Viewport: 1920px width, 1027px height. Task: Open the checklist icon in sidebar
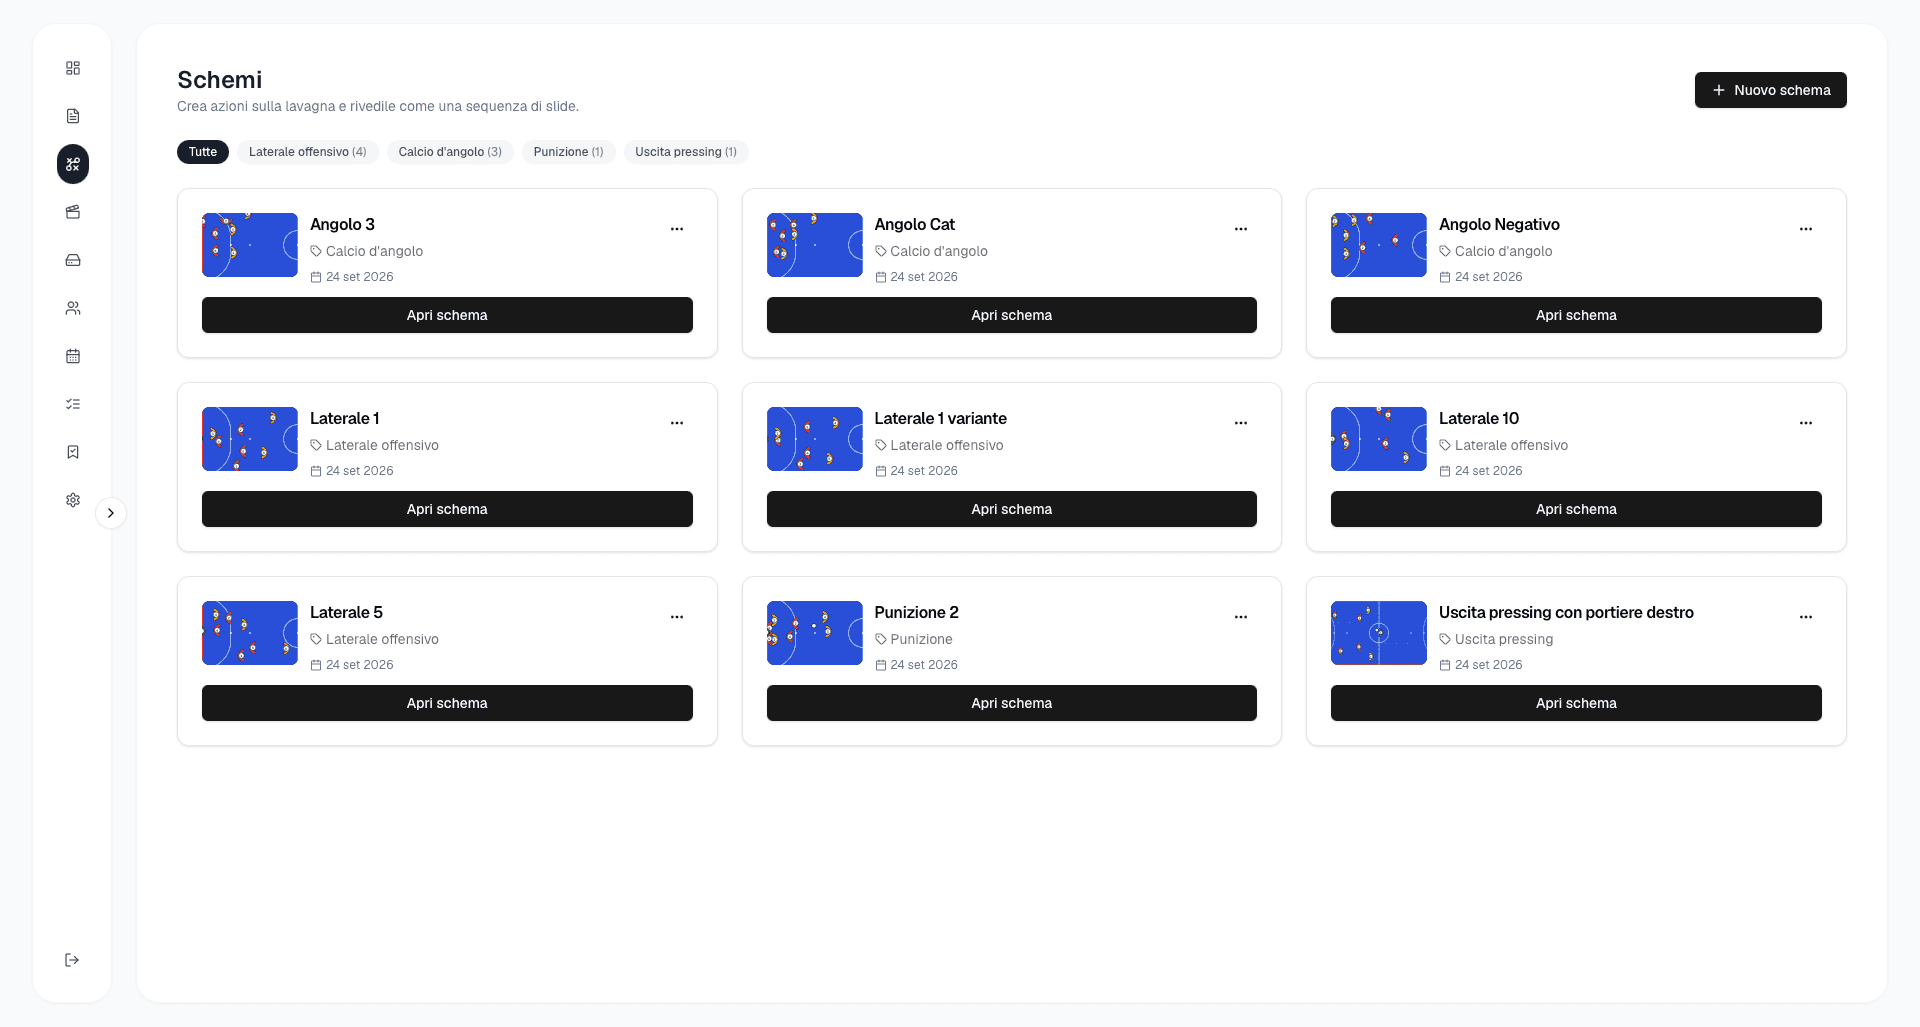tap(73, 404)
